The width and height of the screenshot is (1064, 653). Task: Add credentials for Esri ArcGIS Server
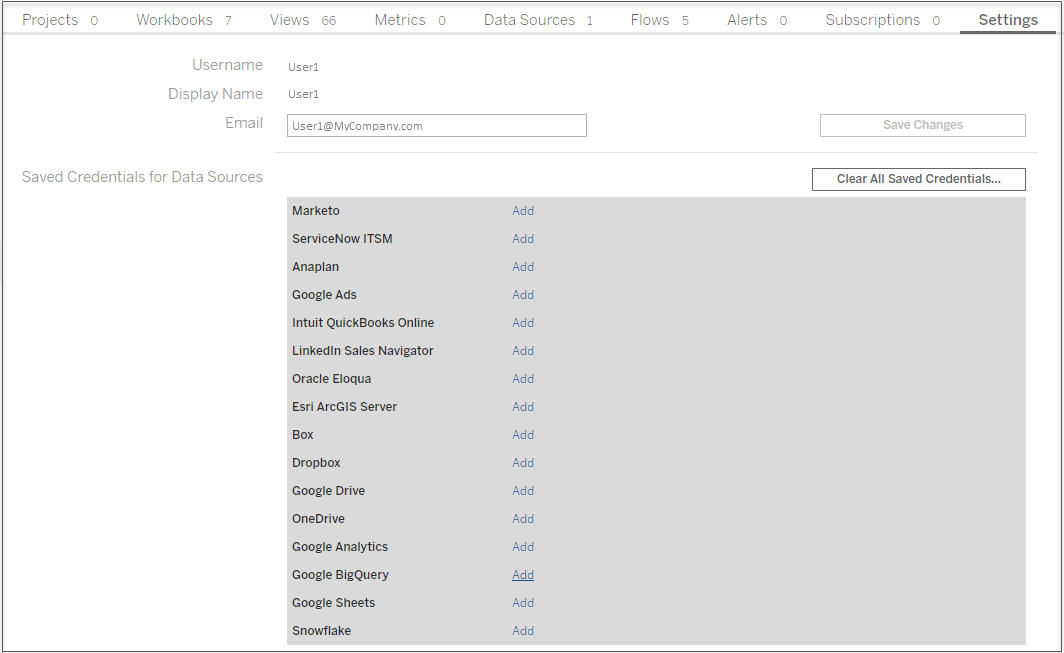click(x=522, y=407)
